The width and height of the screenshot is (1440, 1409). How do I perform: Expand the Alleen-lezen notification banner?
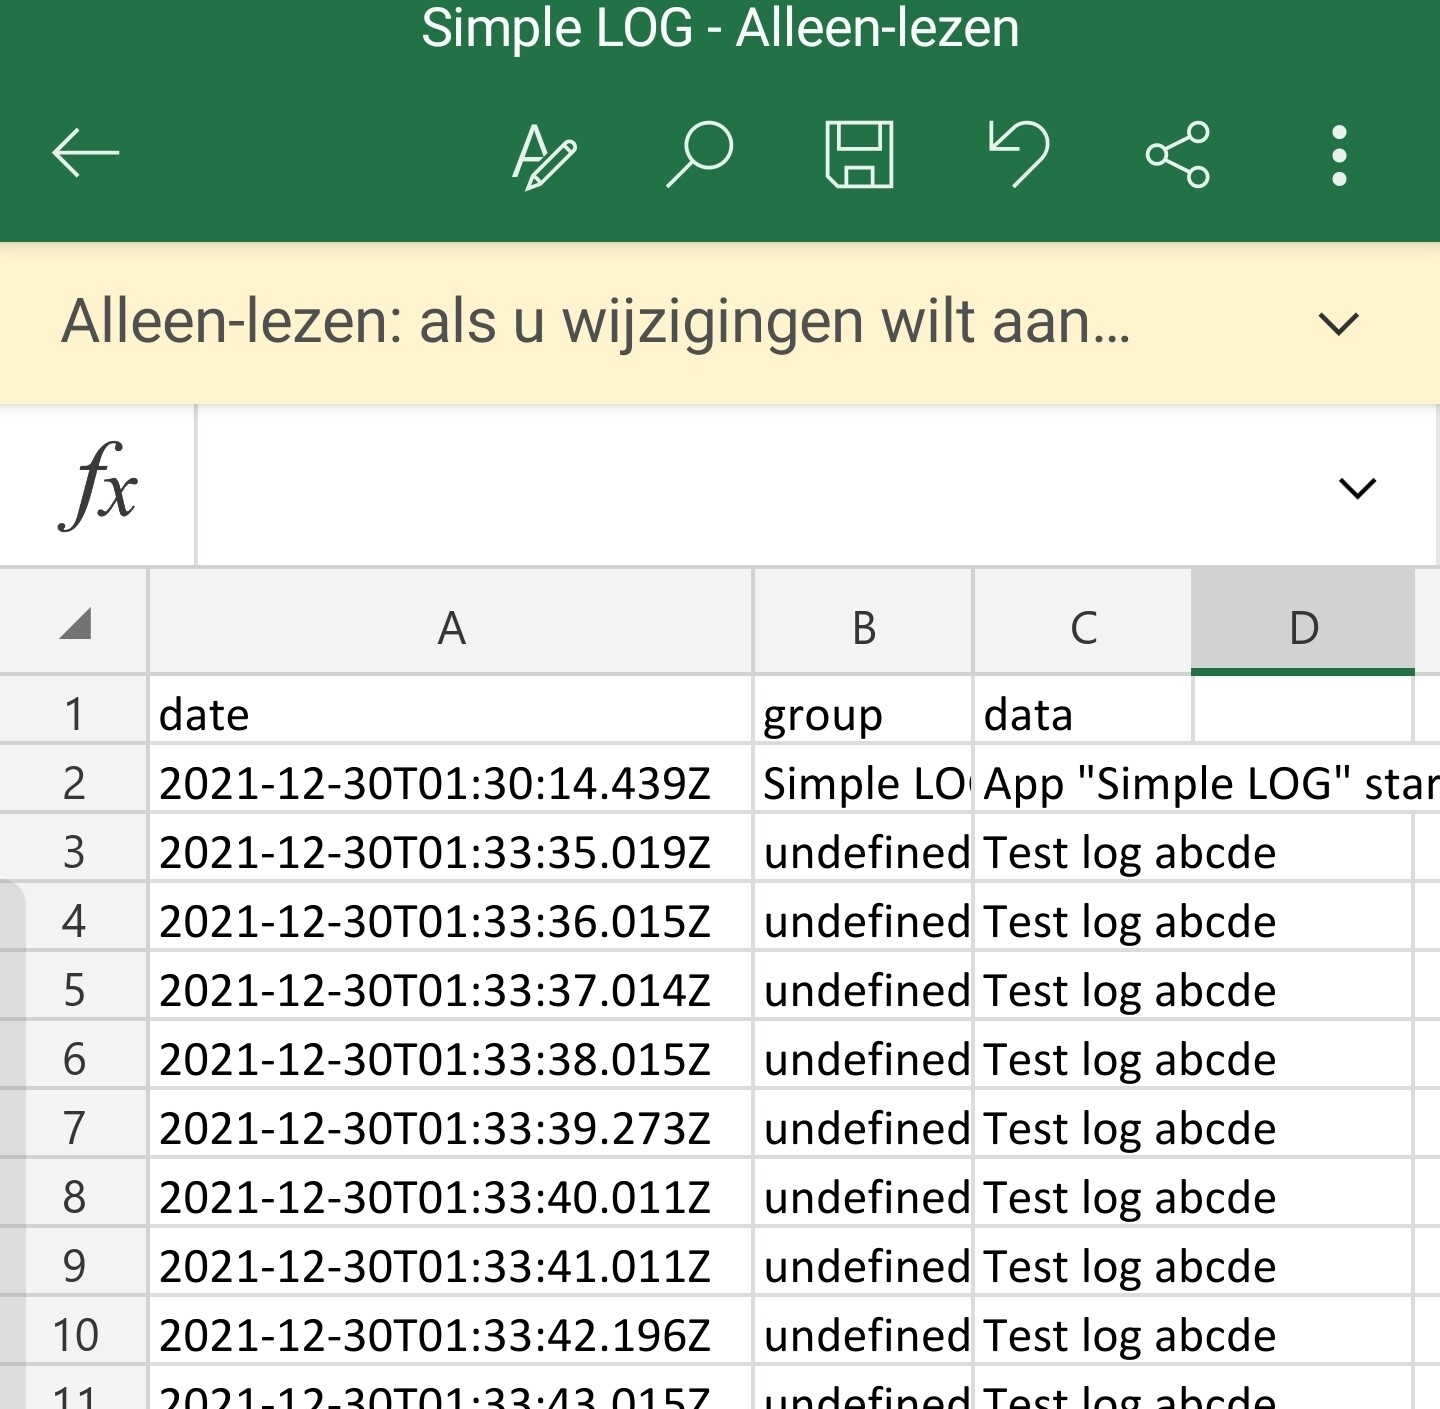pos(1338,324)
